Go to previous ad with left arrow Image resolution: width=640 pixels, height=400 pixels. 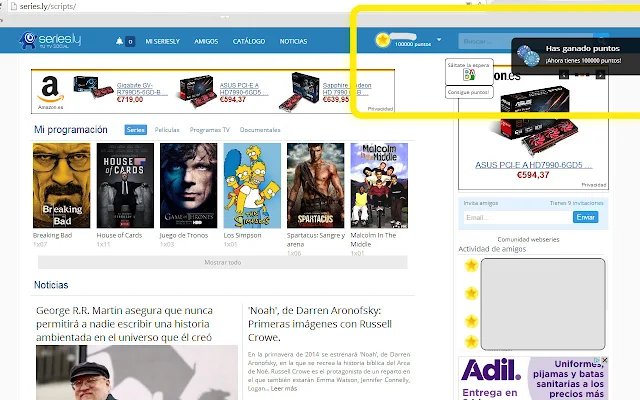click(x=564, y=75)
